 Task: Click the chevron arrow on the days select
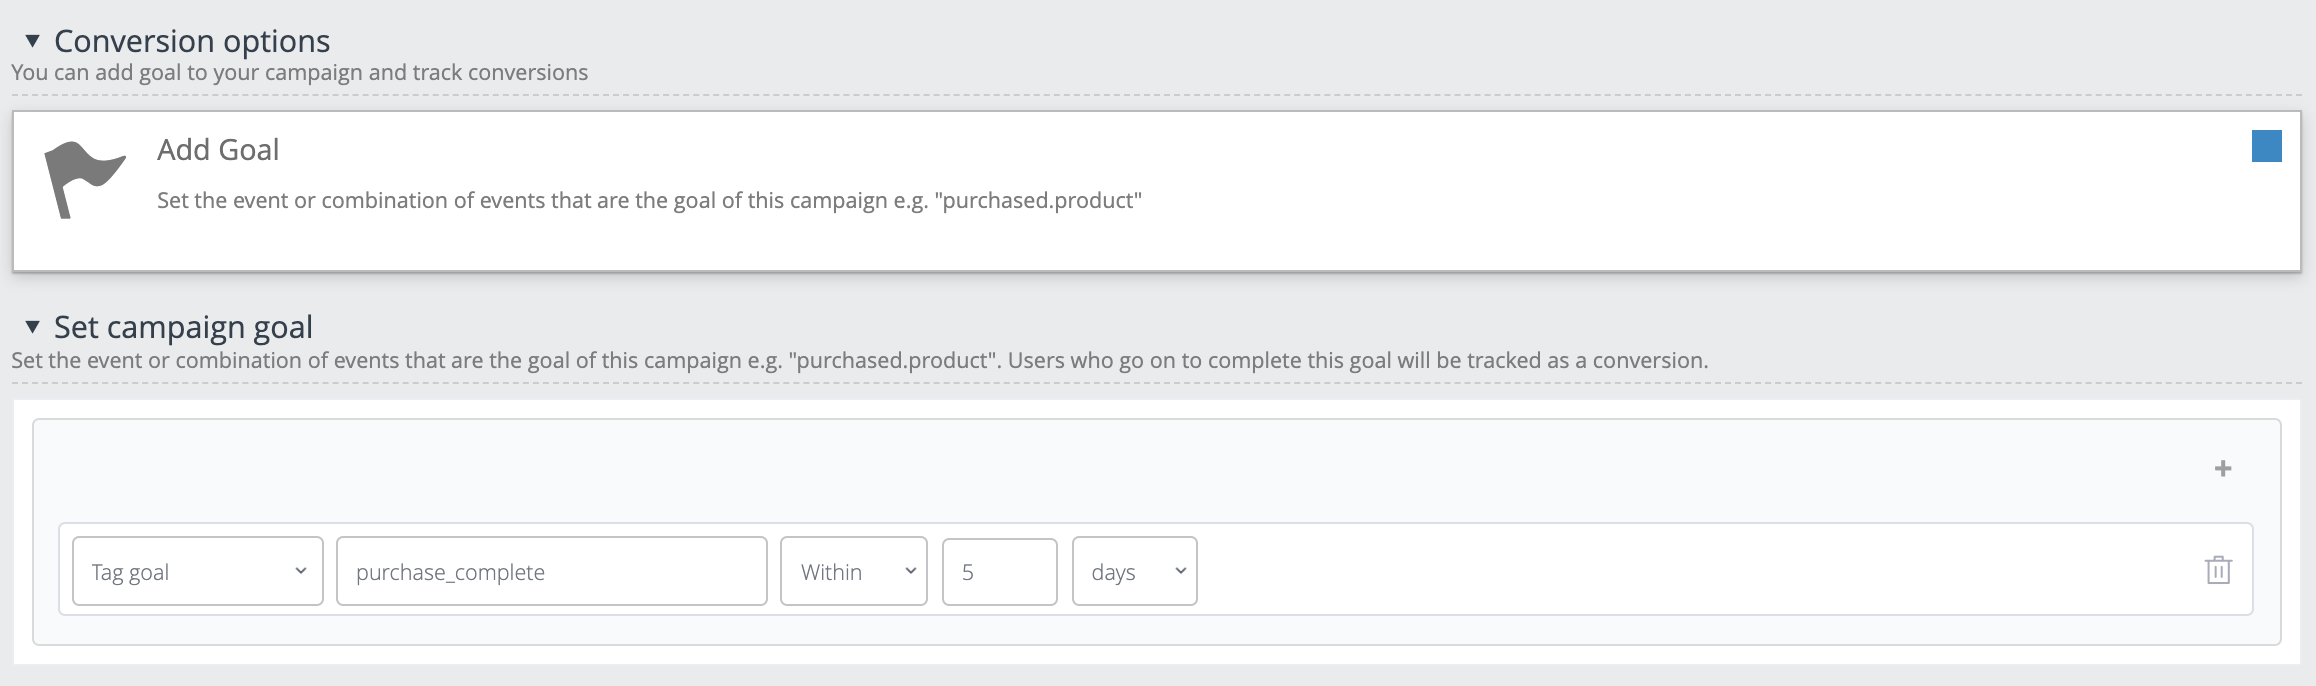pos(1180,571)
